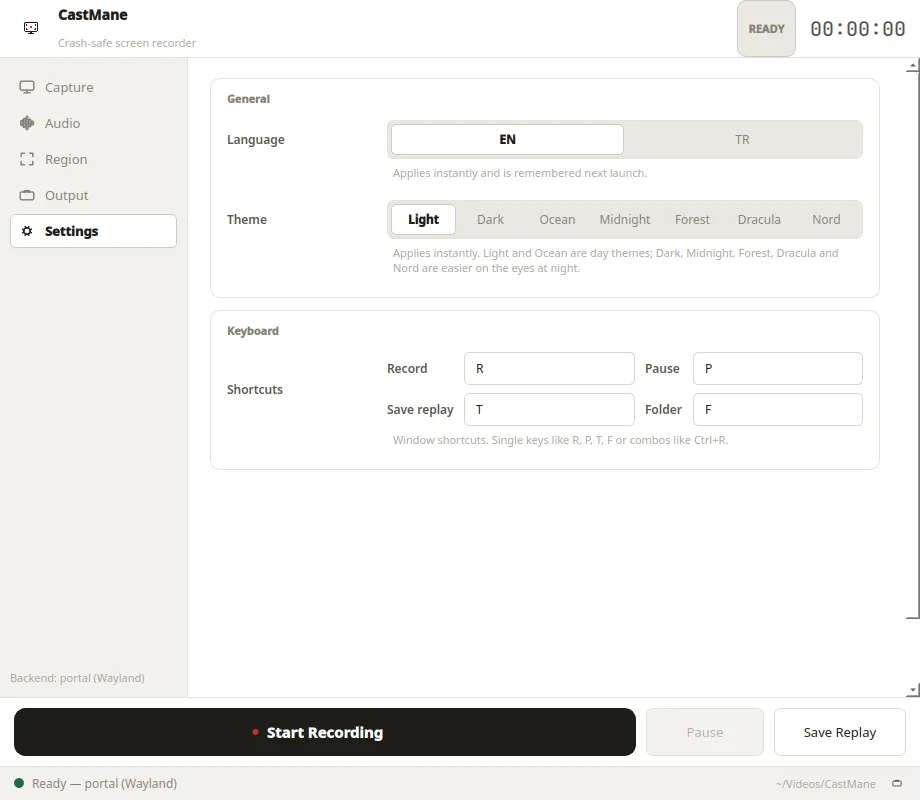The height and width of the screenshot is (800, 920).
Task: Click the Settings gear icon in sidebar
Action: click(x=27, y=231)
